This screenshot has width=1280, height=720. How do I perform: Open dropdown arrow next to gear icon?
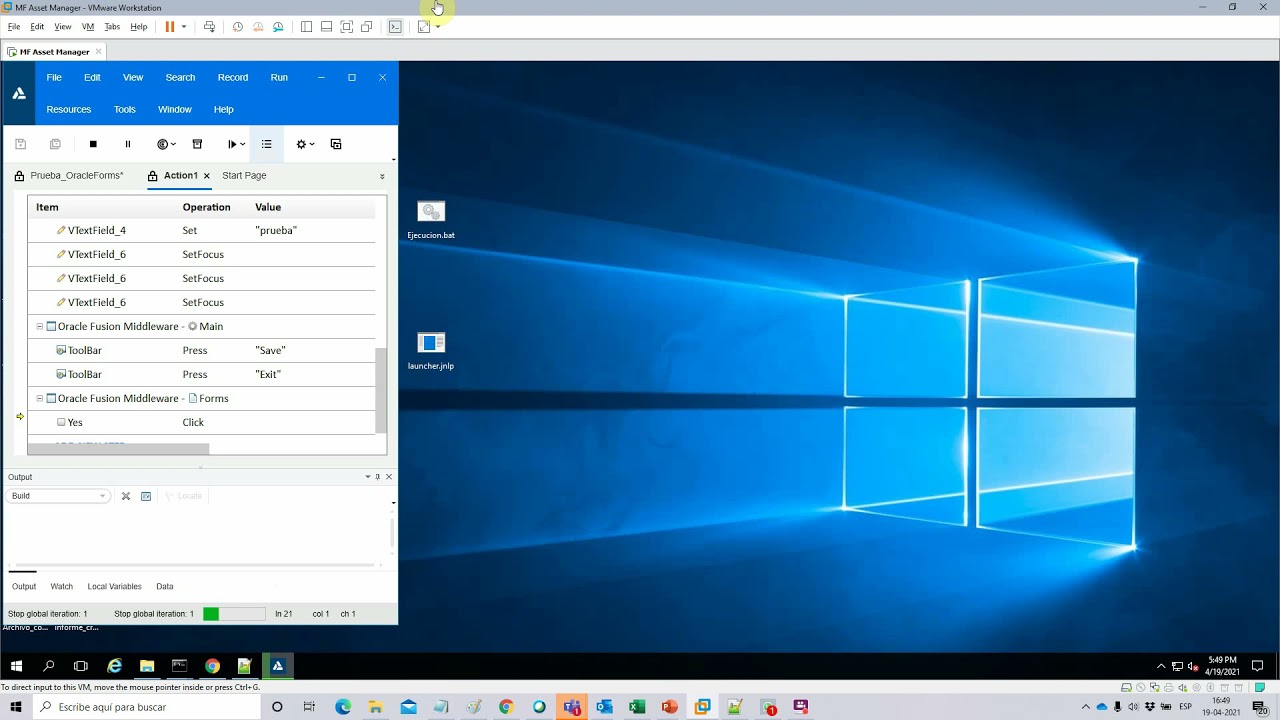312,144
